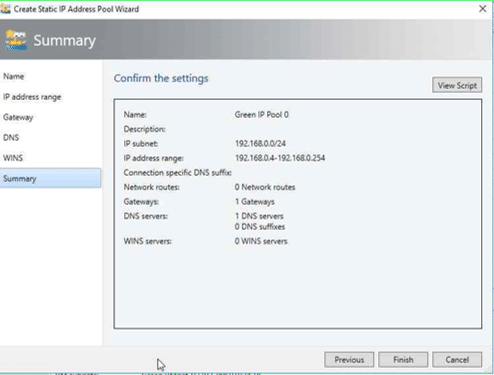Click Finish to create the pool
This screenshot has height=375, width=494.
coord(403,360)
